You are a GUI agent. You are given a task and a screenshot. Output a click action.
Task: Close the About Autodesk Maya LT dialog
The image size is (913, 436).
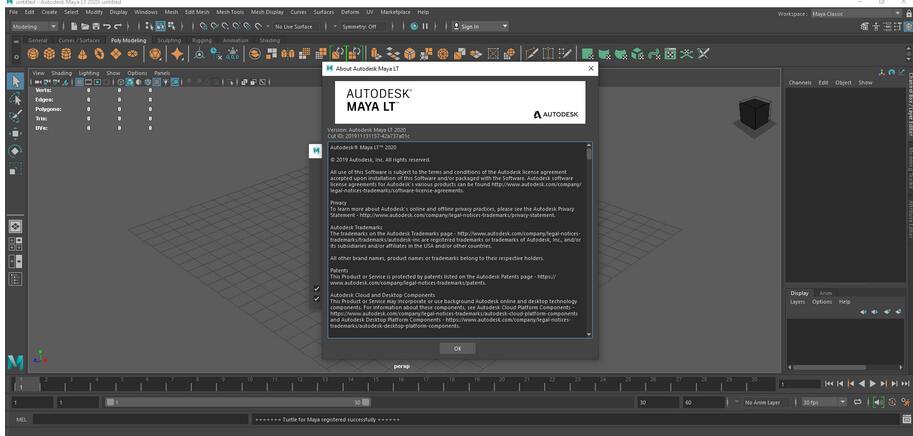591,68
